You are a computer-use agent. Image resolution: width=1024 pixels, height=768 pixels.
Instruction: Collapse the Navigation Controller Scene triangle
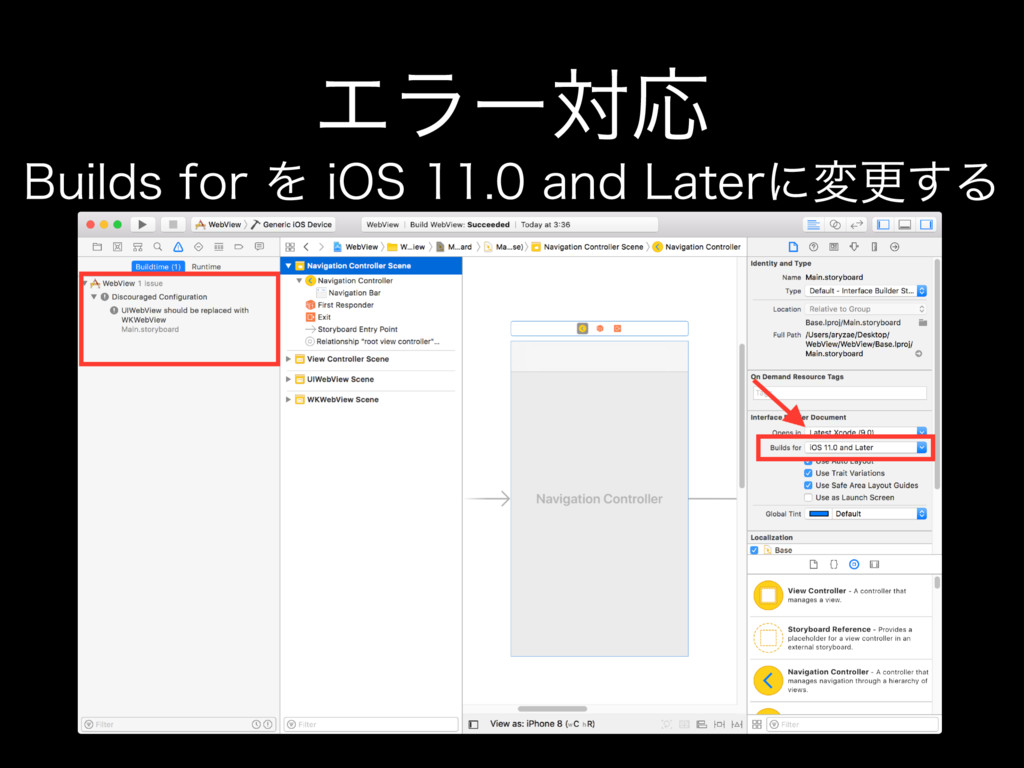point(288,266)
